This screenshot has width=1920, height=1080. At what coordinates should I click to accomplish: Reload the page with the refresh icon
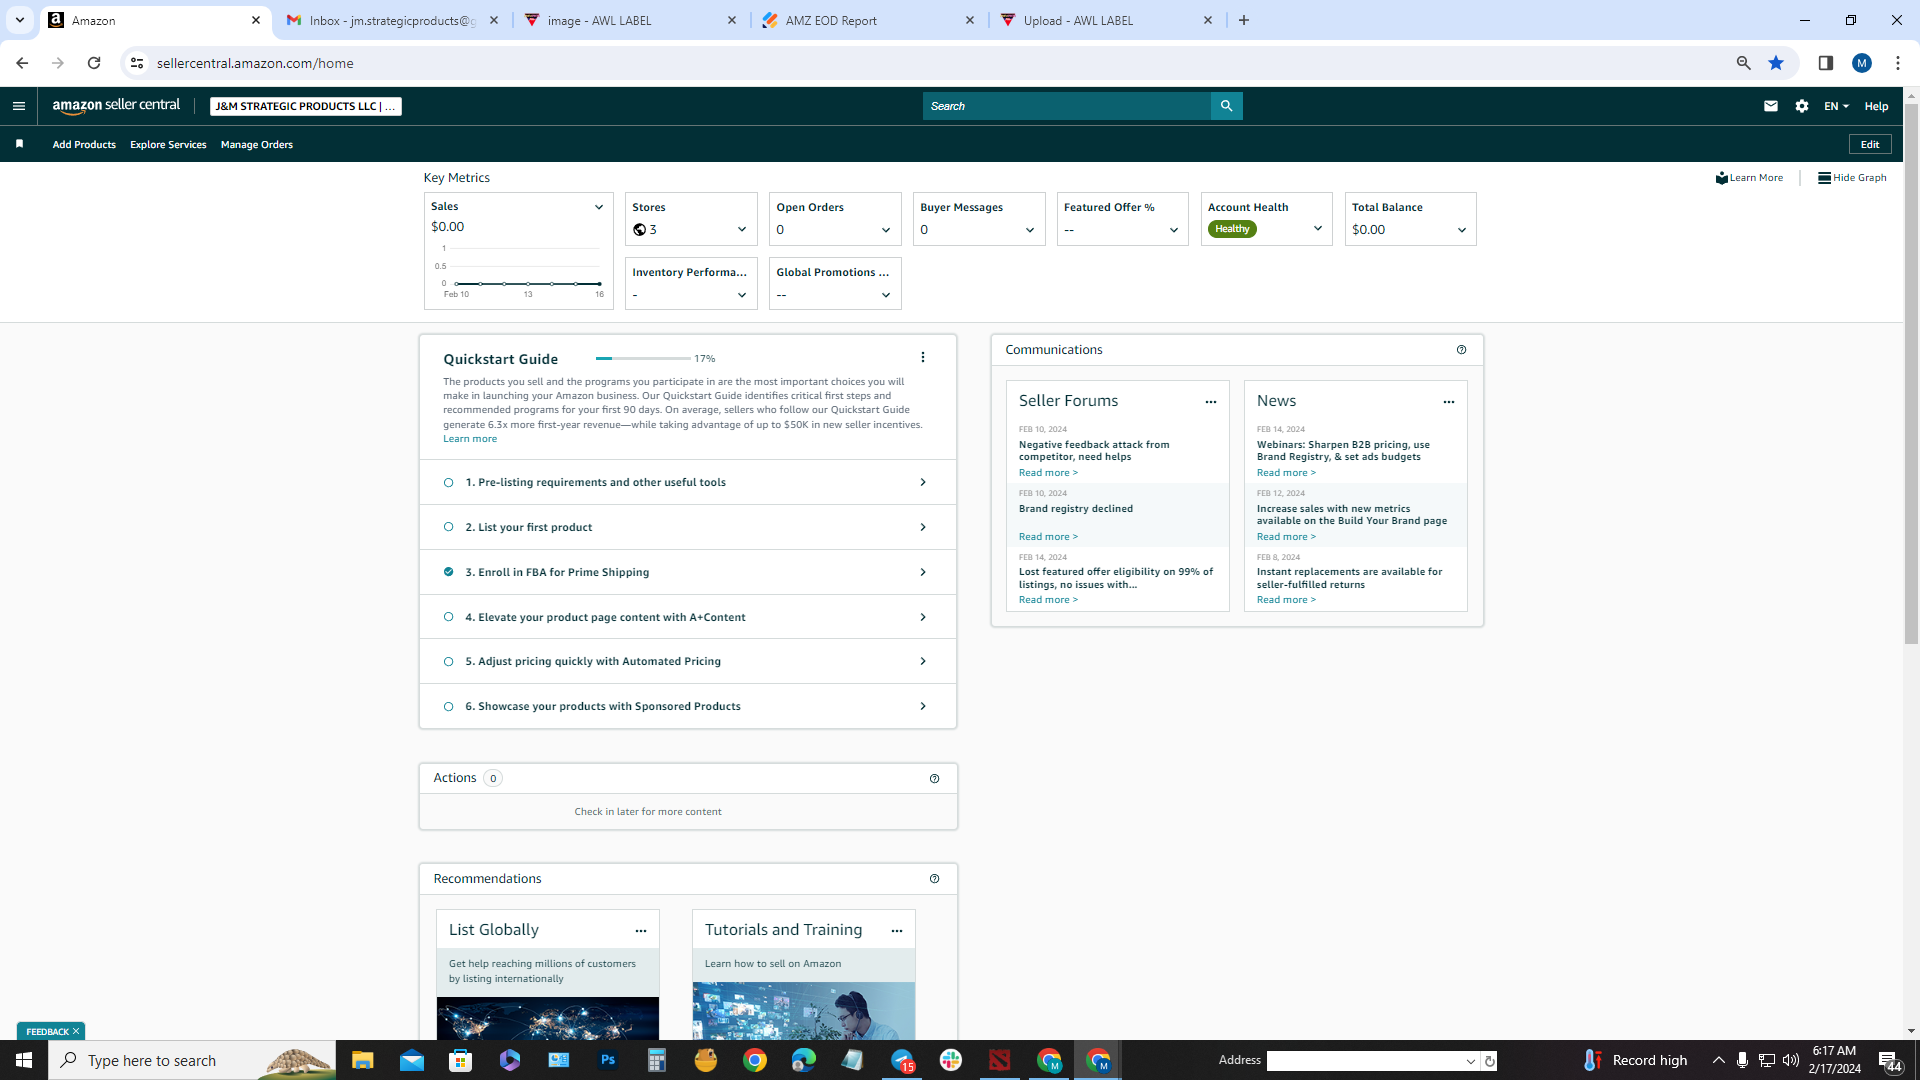[x=94, y=63]
